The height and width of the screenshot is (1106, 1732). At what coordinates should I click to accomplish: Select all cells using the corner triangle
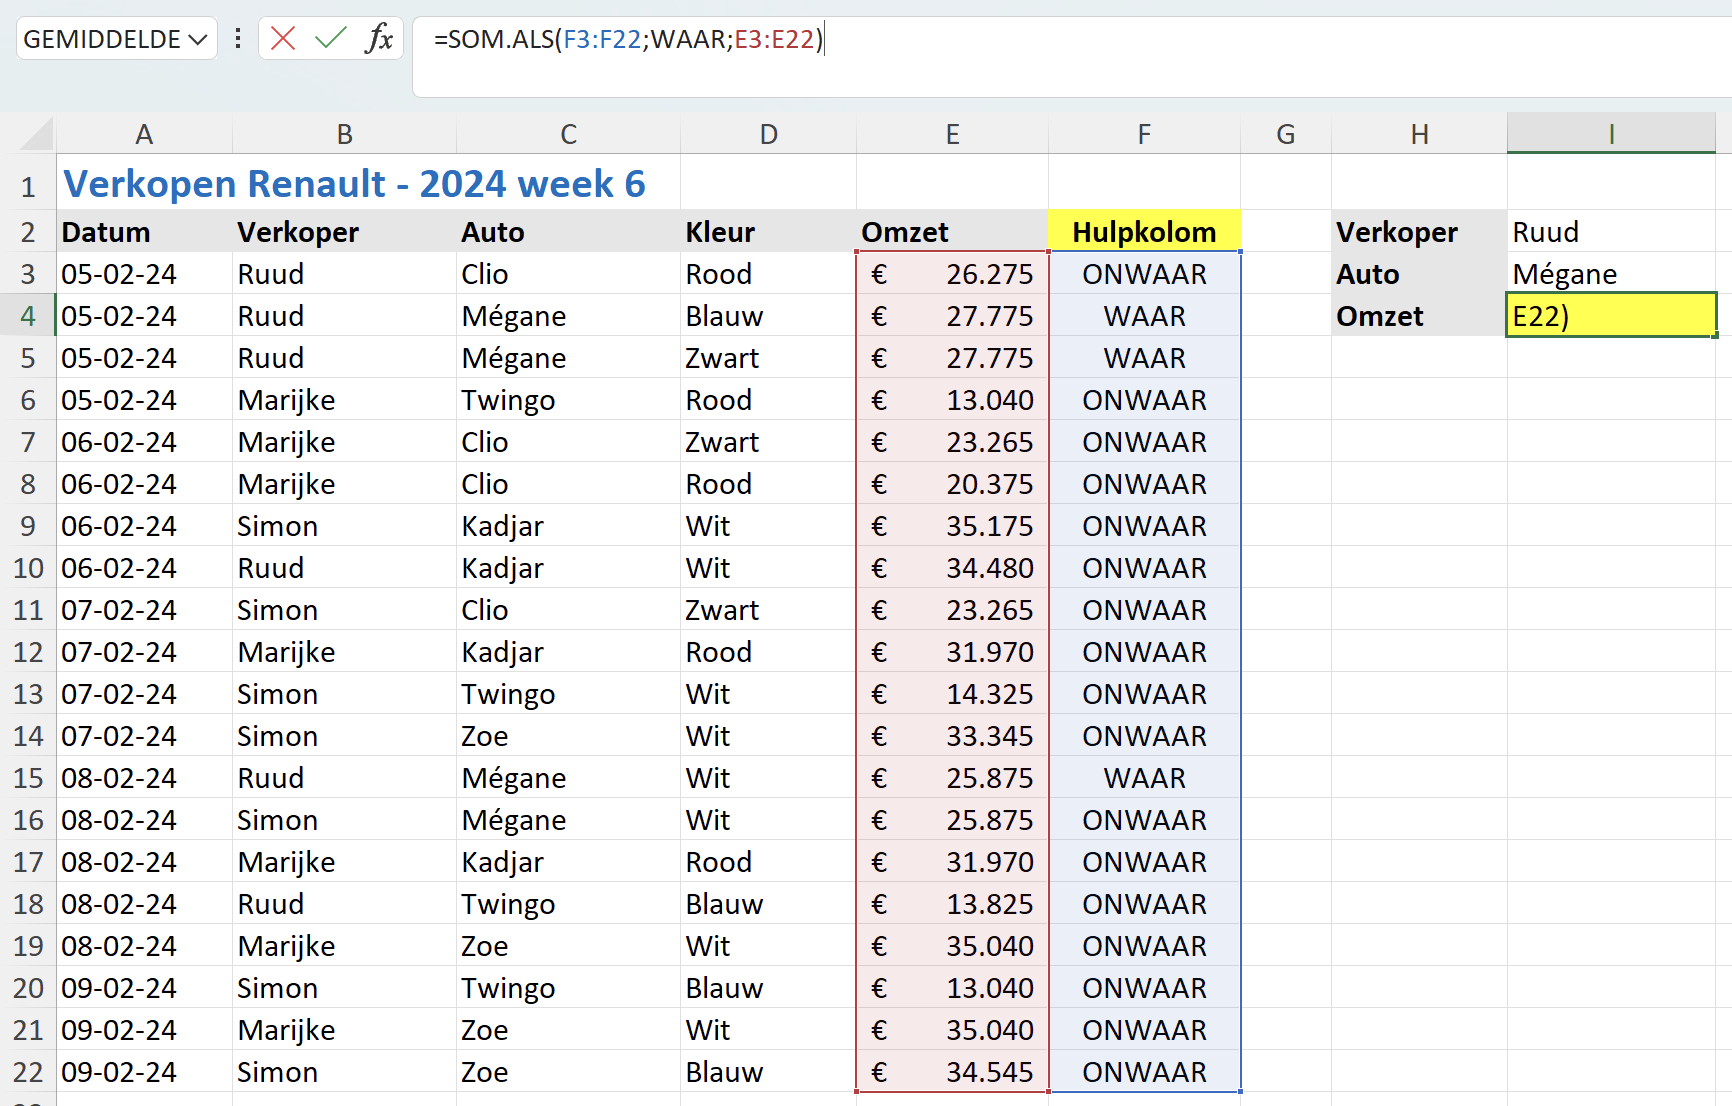click(36, 134)
